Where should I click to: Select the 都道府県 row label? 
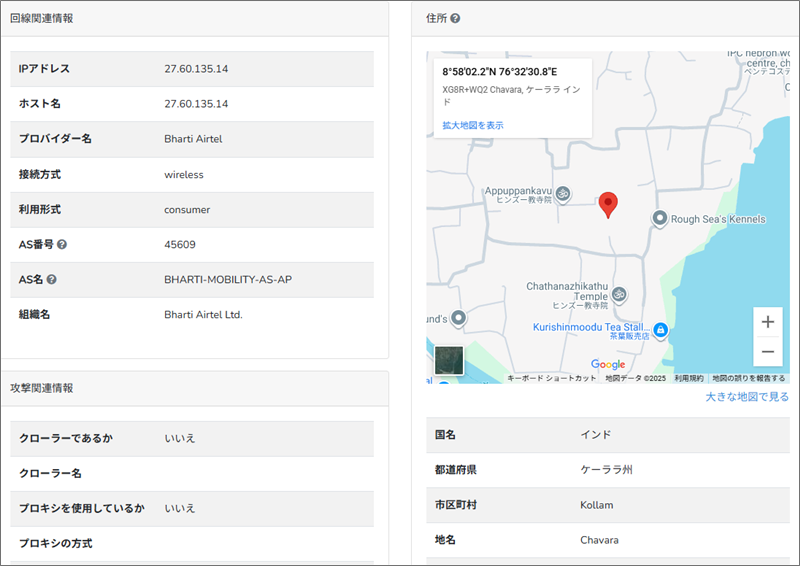click(x=456, y=470)
